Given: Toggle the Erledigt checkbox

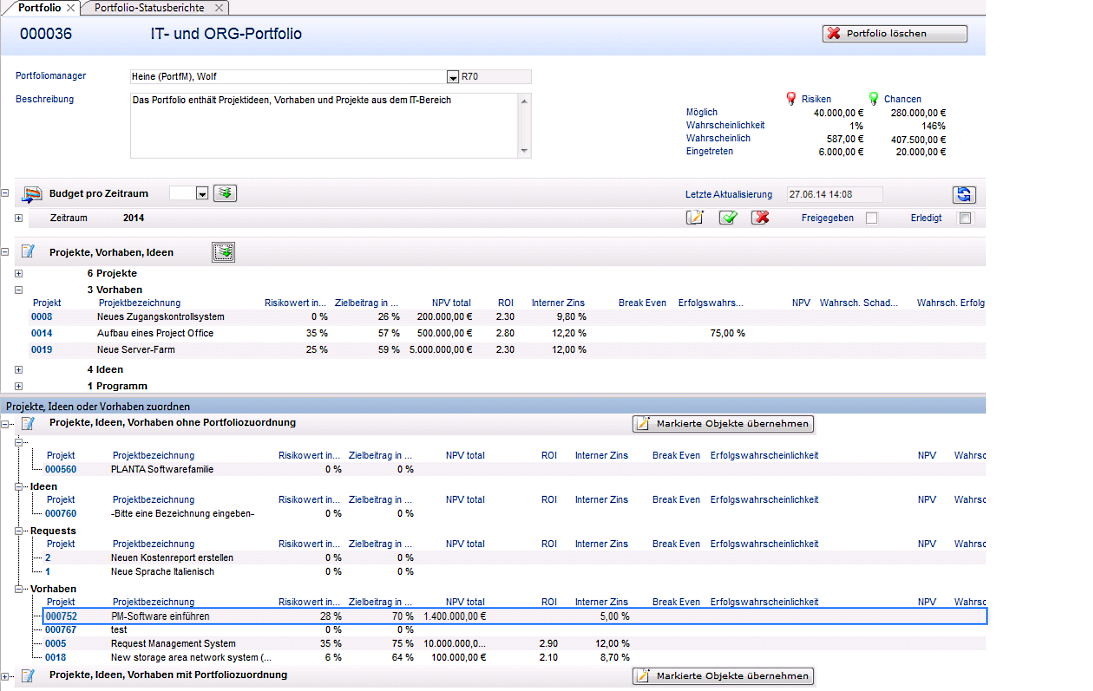Looking at the screenshot, I should (x=965, y=218).
